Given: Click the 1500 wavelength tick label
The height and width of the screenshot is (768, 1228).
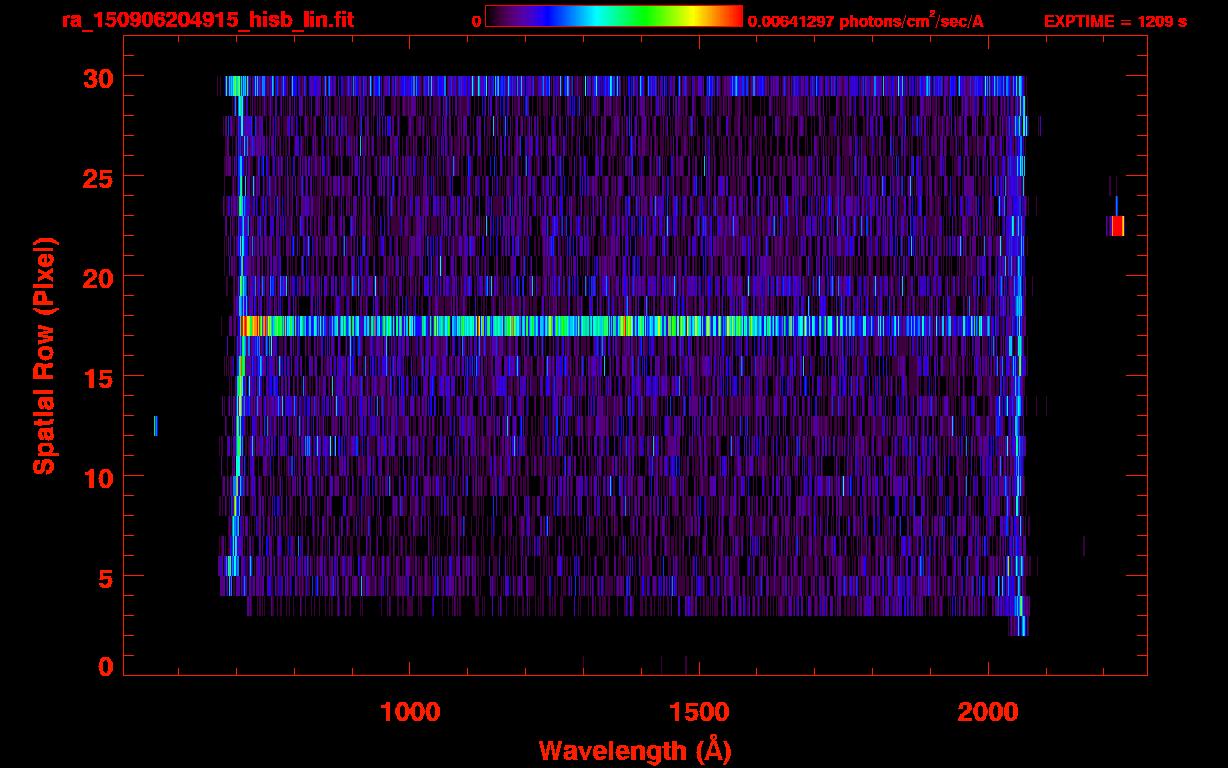Looking at the screenshot, I should click(699, 712).
